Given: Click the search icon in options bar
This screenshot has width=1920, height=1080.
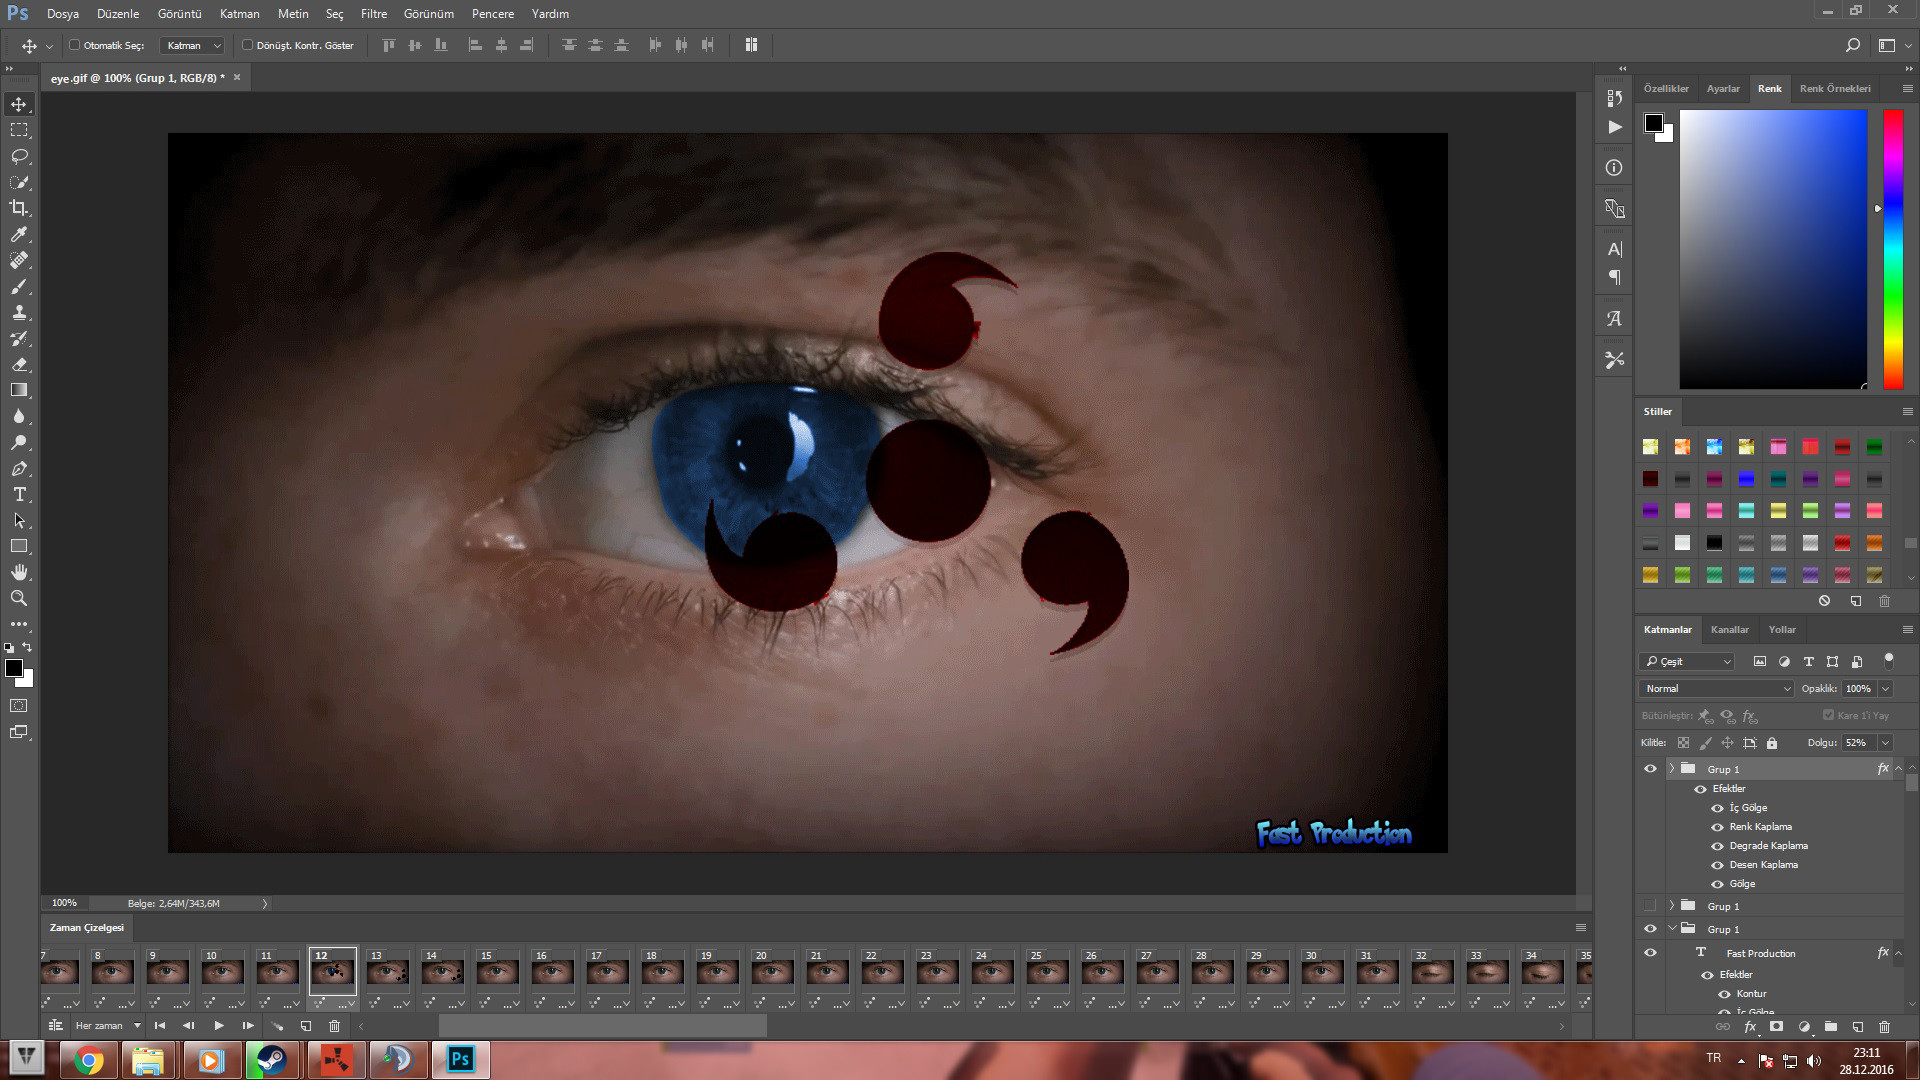Looking at the screenshot, I should pos(1852,45).
